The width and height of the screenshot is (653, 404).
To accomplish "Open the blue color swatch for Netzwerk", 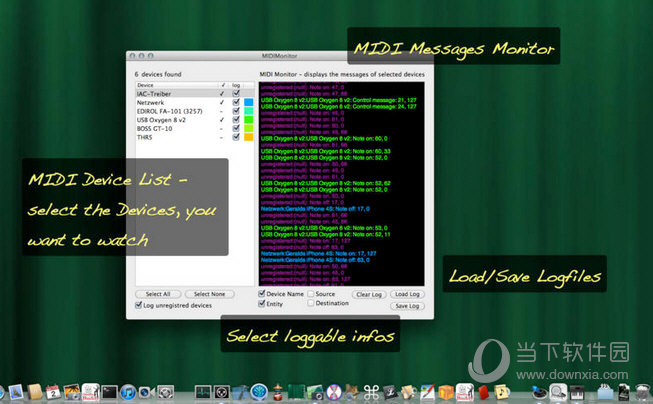I will (x=249, y=102).
